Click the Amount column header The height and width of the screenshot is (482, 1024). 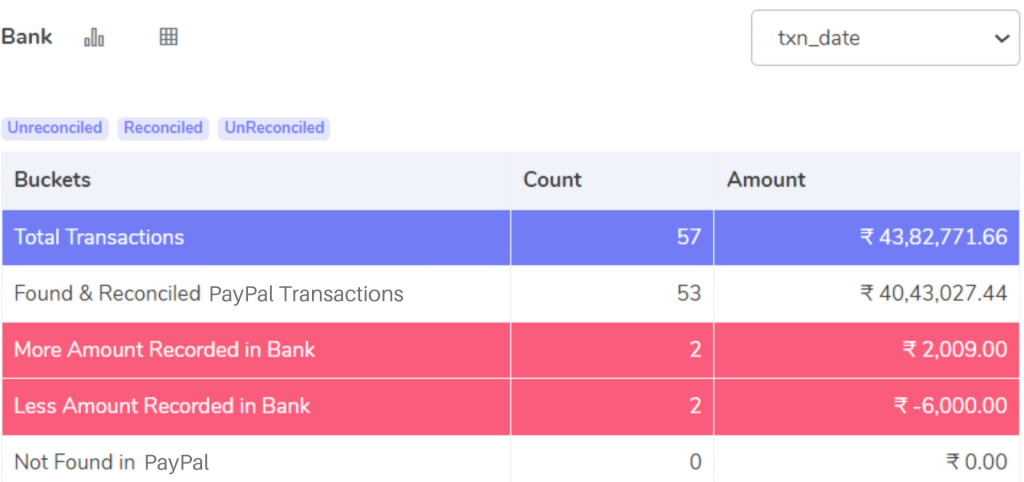point(766,180)
